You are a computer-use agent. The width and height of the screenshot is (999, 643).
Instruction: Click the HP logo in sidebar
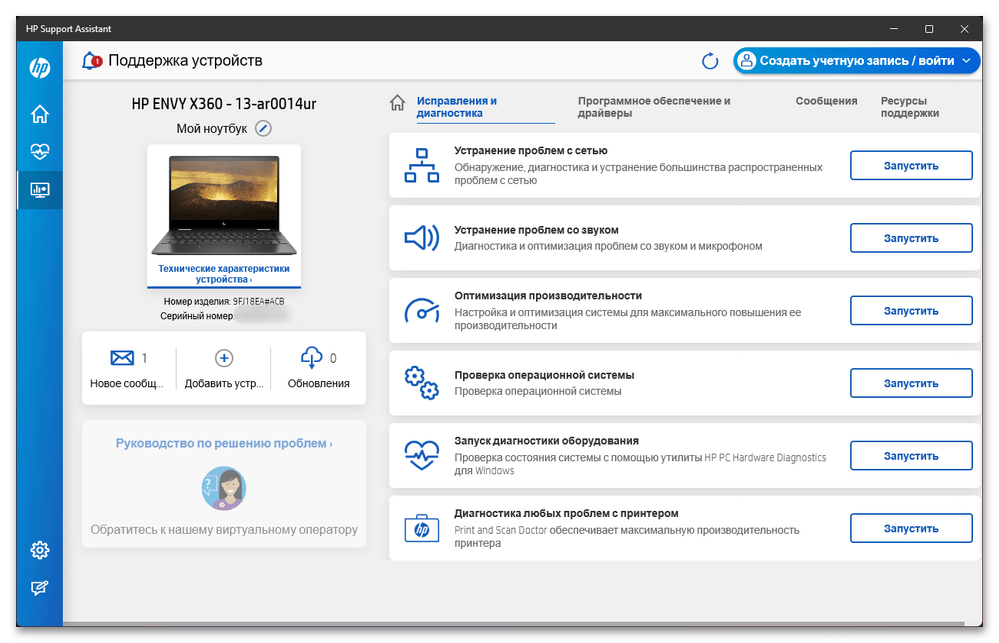pos(40,68)
